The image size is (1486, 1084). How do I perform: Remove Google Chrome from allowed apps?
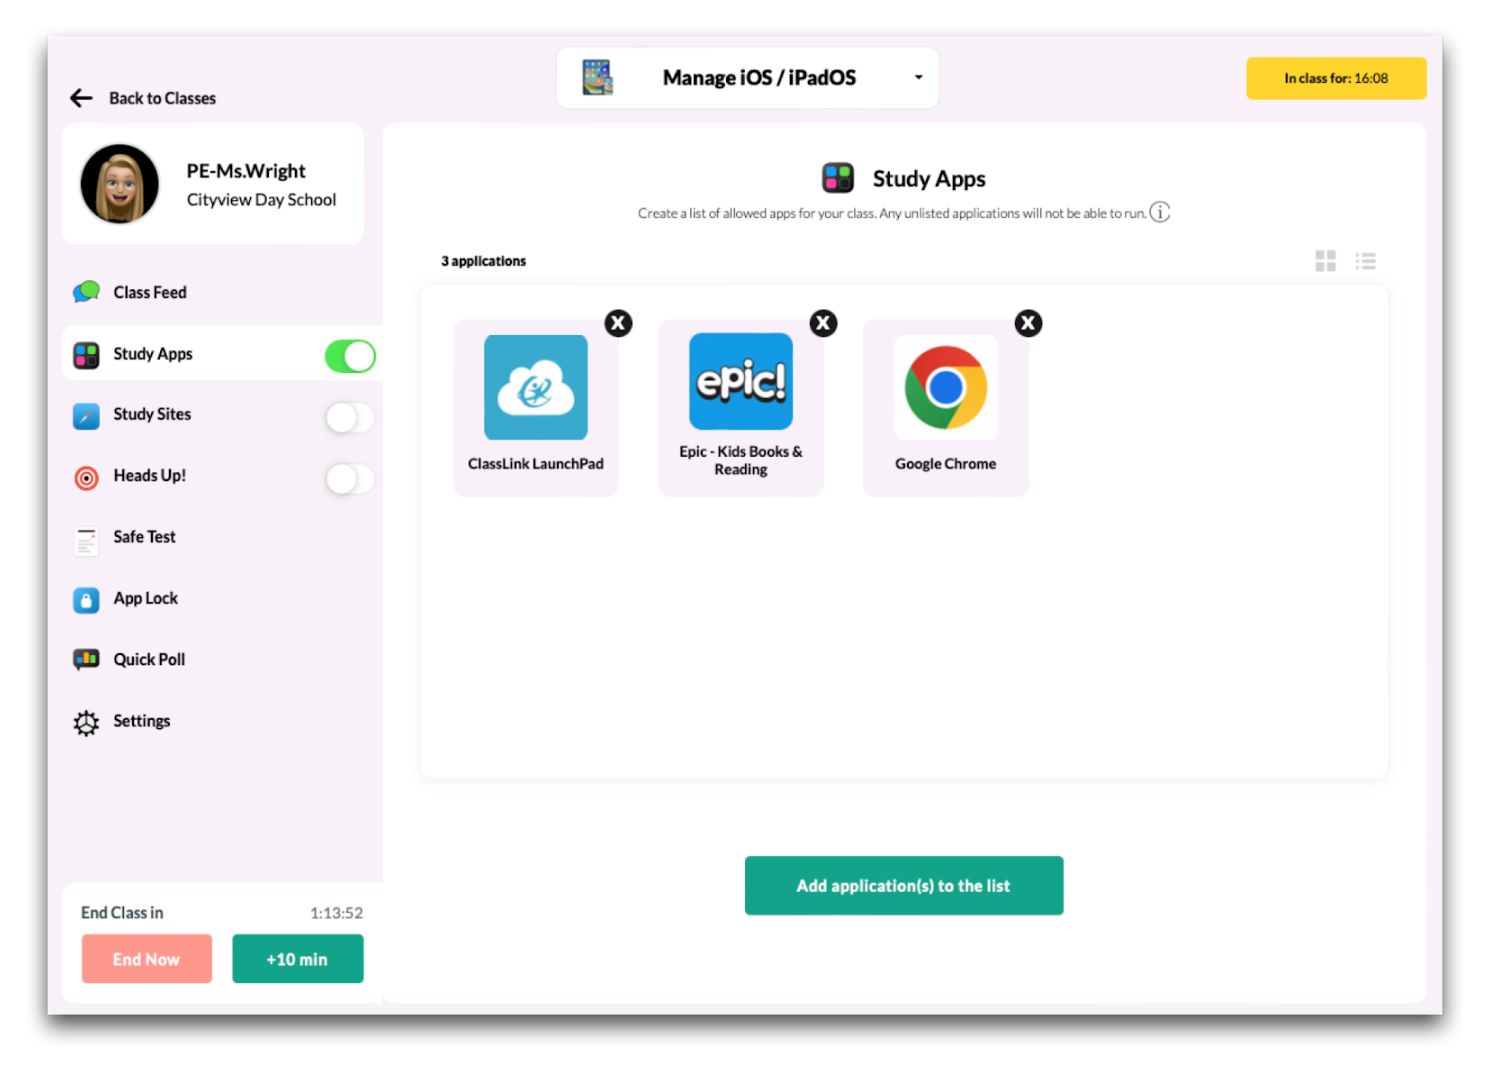(x=1028, y=323)
